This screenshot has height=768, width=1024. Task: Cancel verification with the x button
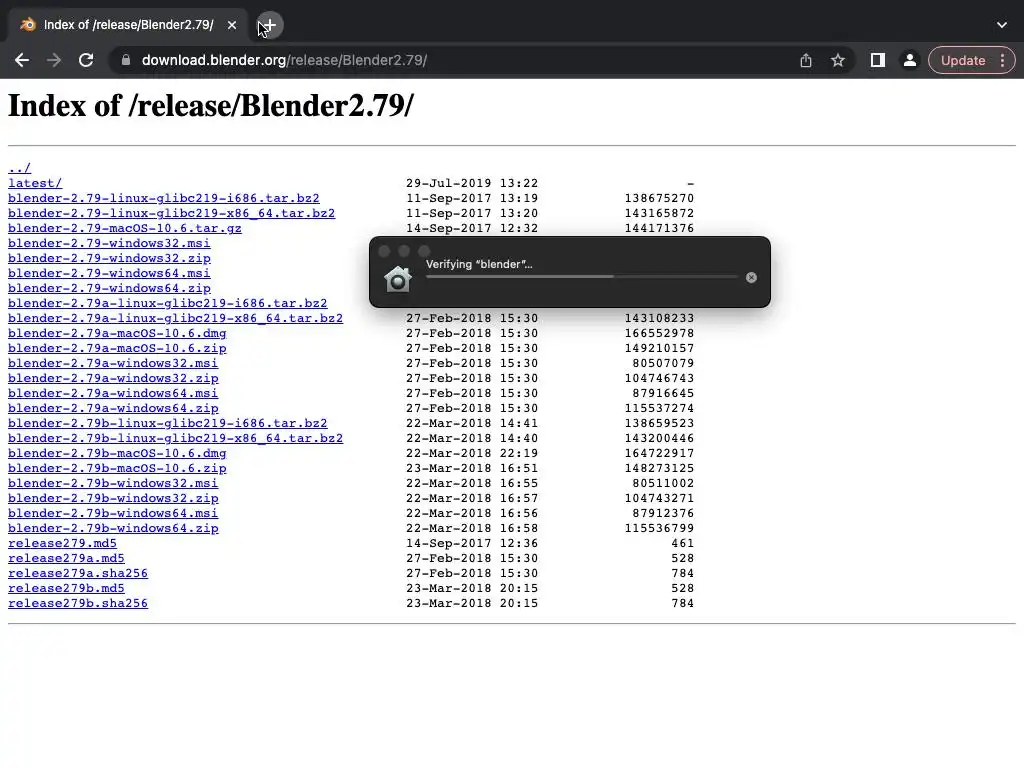[751, 278]
